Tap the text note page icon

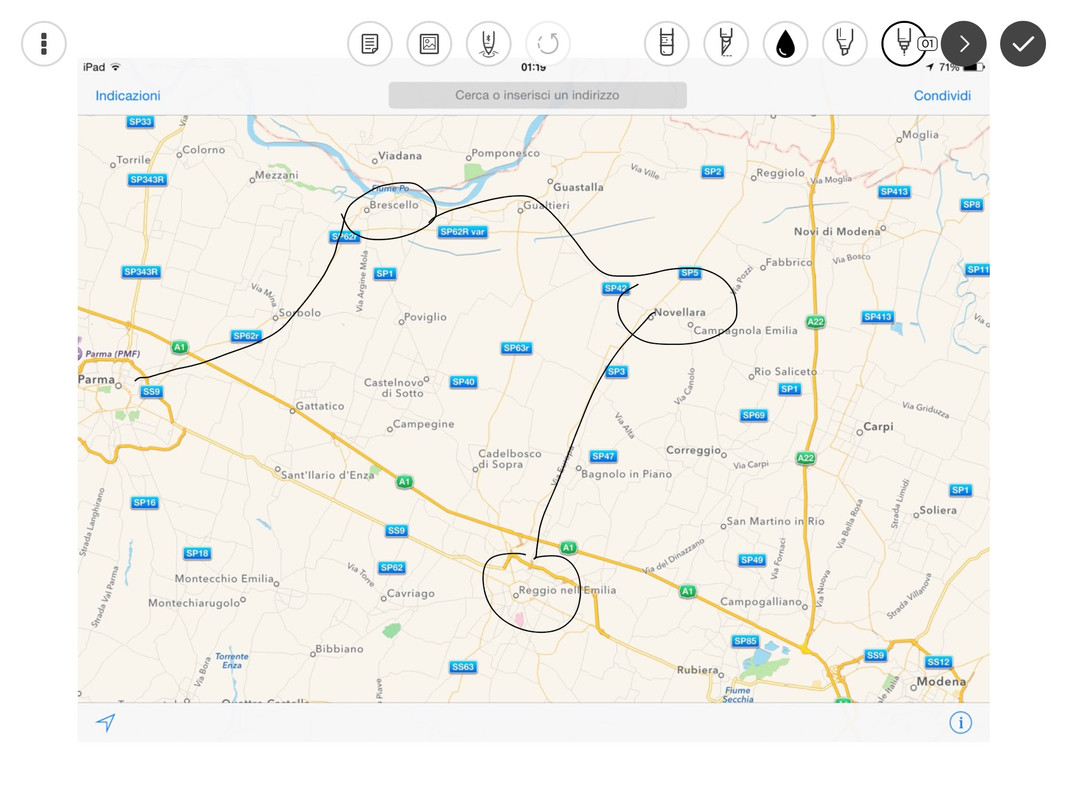[370, 44]
